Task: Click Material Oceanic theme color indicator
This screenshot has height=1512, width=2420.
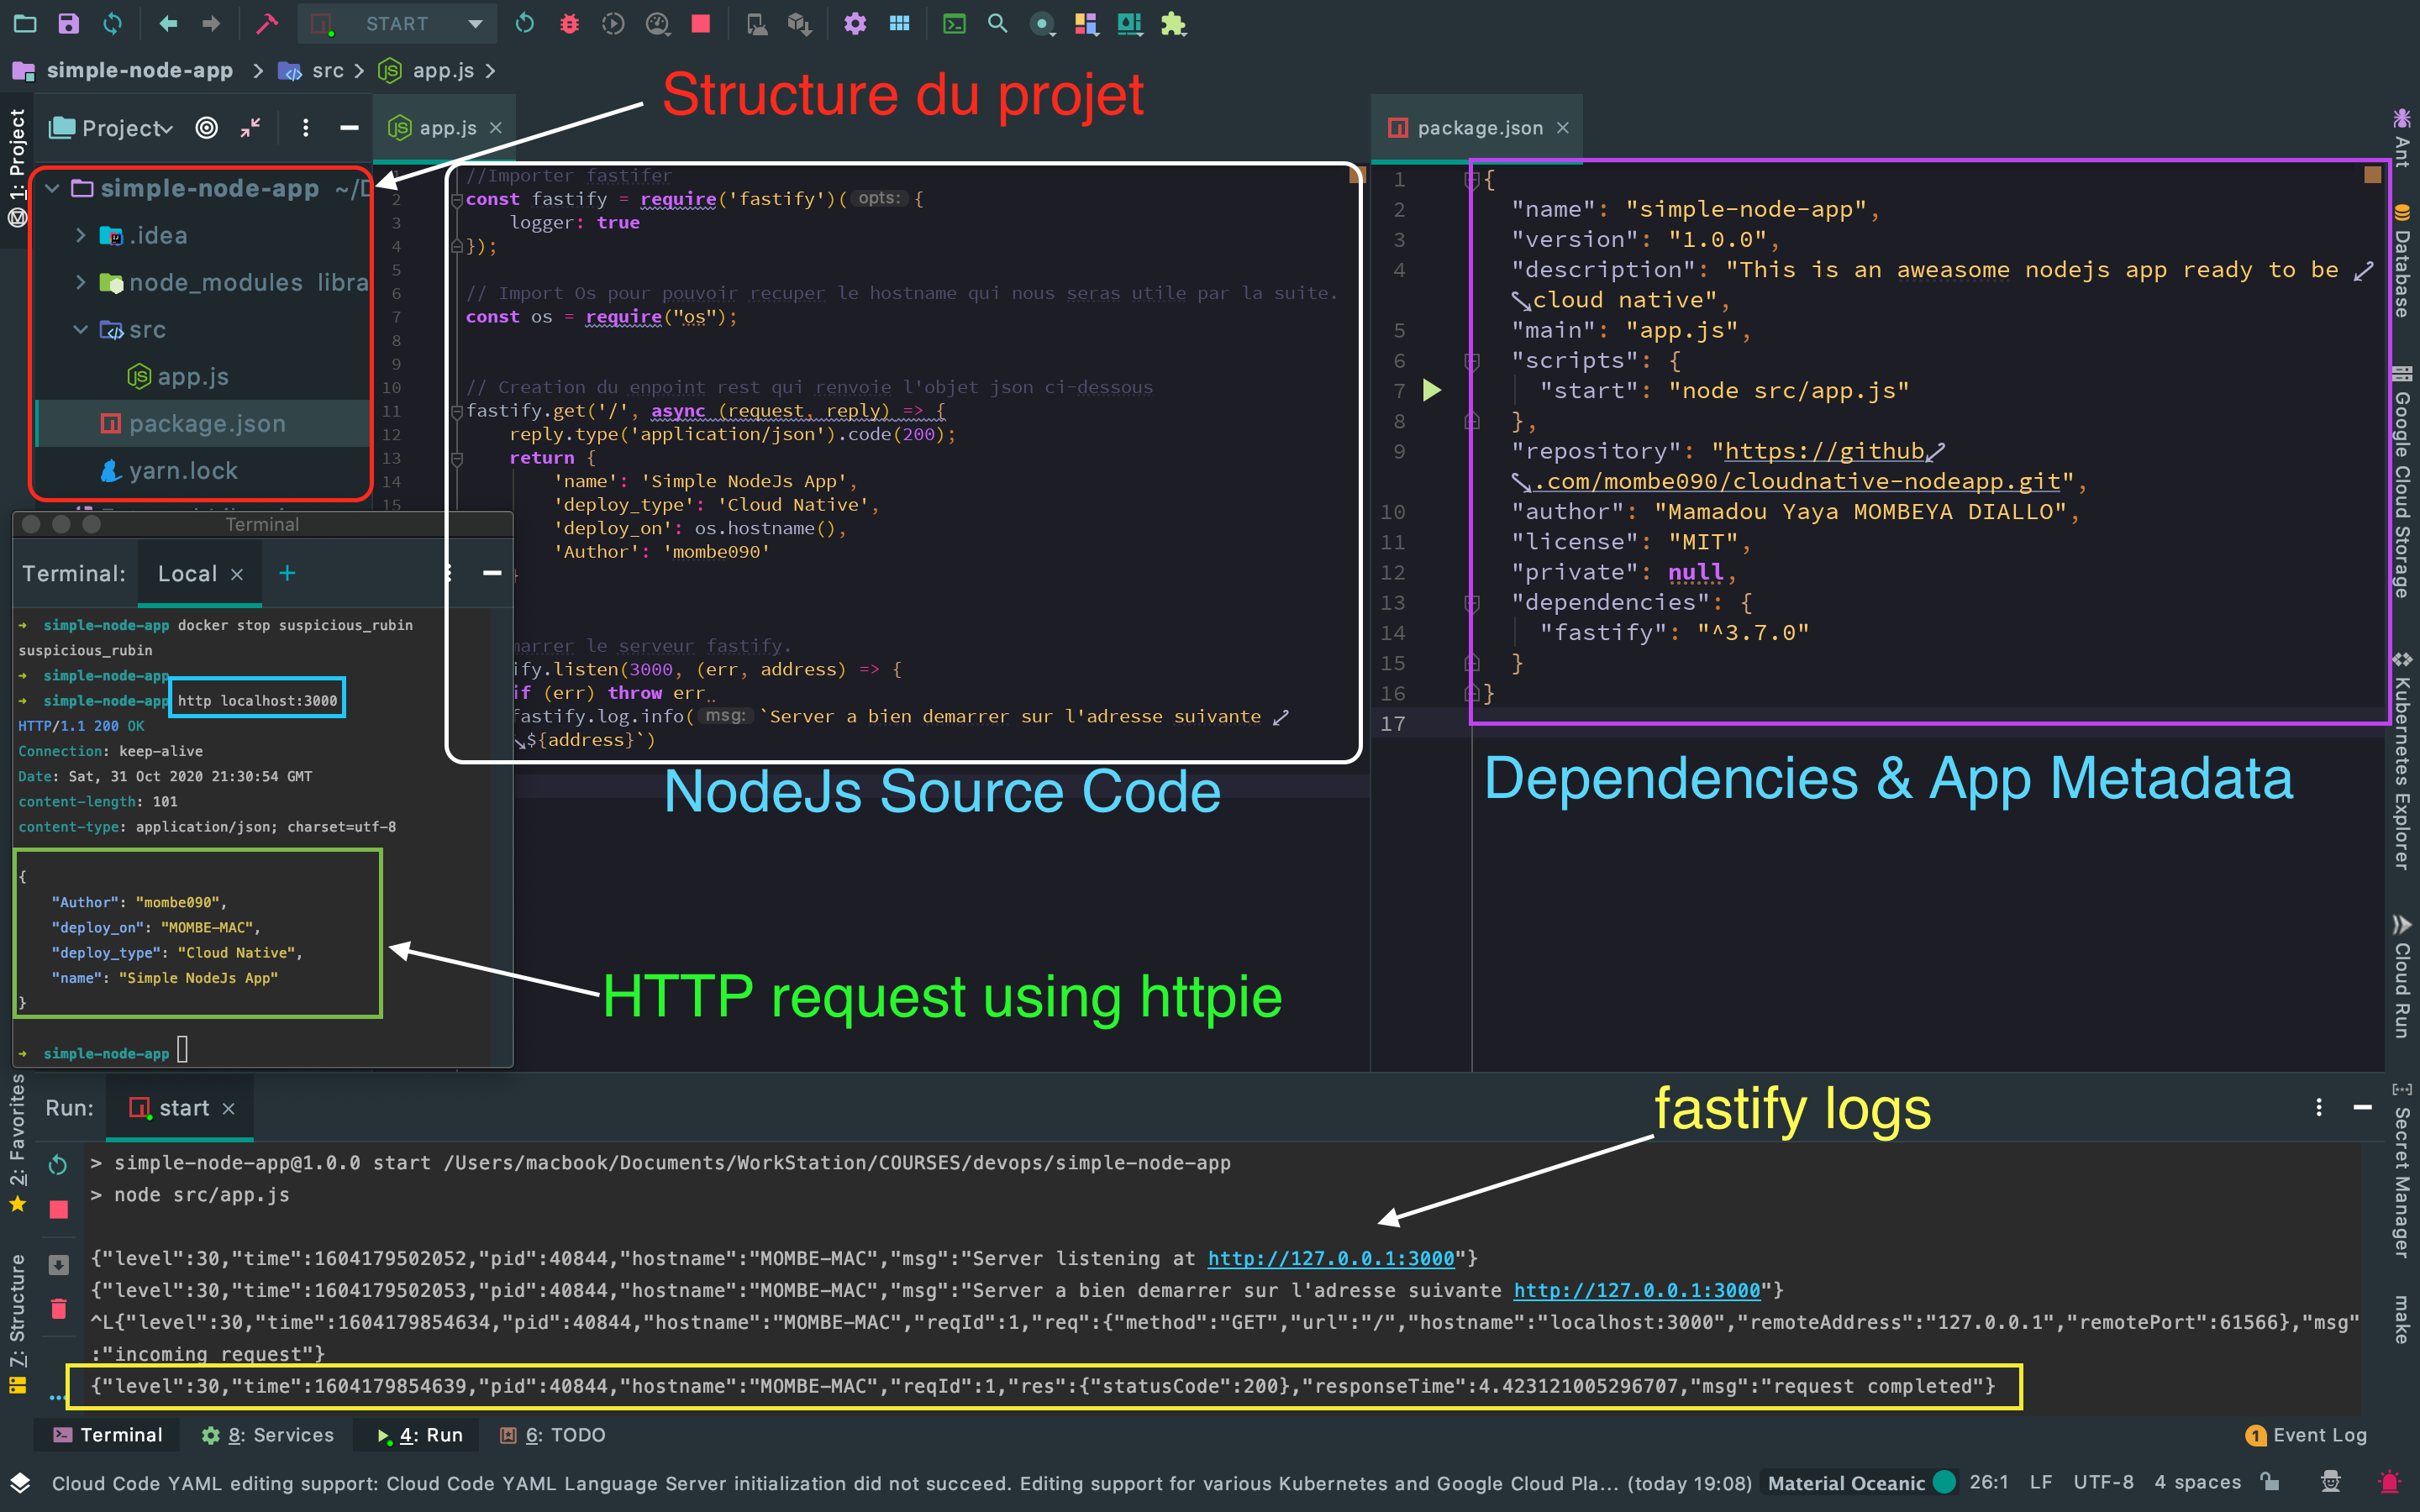Action: click(1945, 1482)
